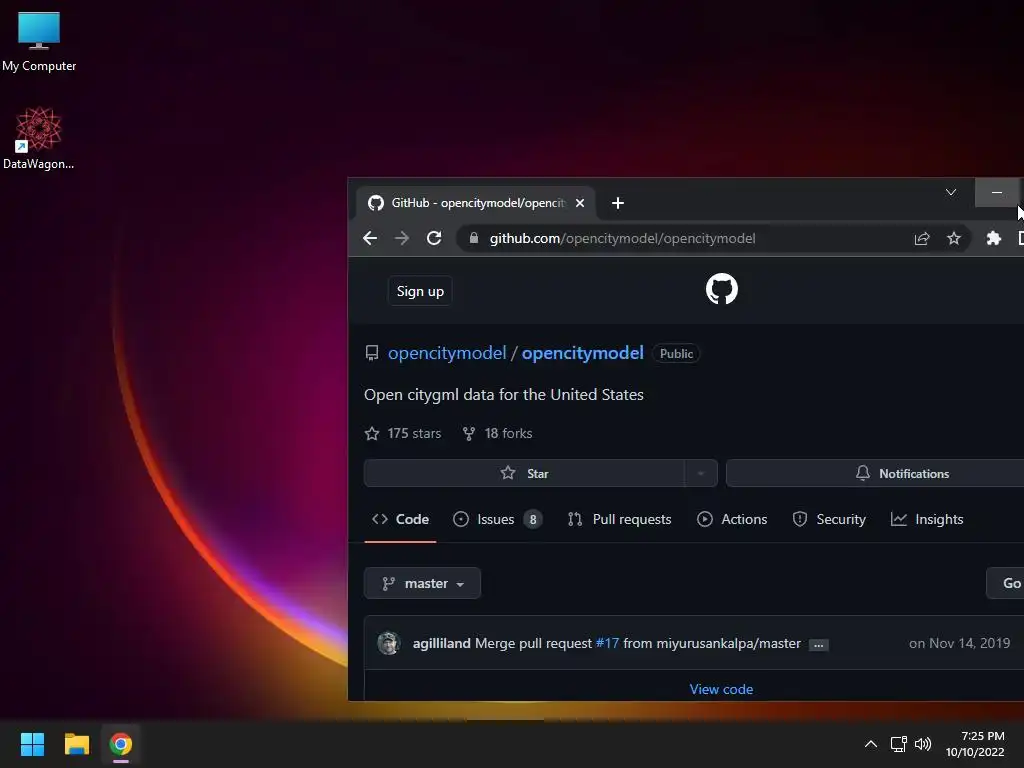Click agilliland's avatar thumbnail
The image size is (1024, 768).
pyautogui.click(x=389, y=643)
